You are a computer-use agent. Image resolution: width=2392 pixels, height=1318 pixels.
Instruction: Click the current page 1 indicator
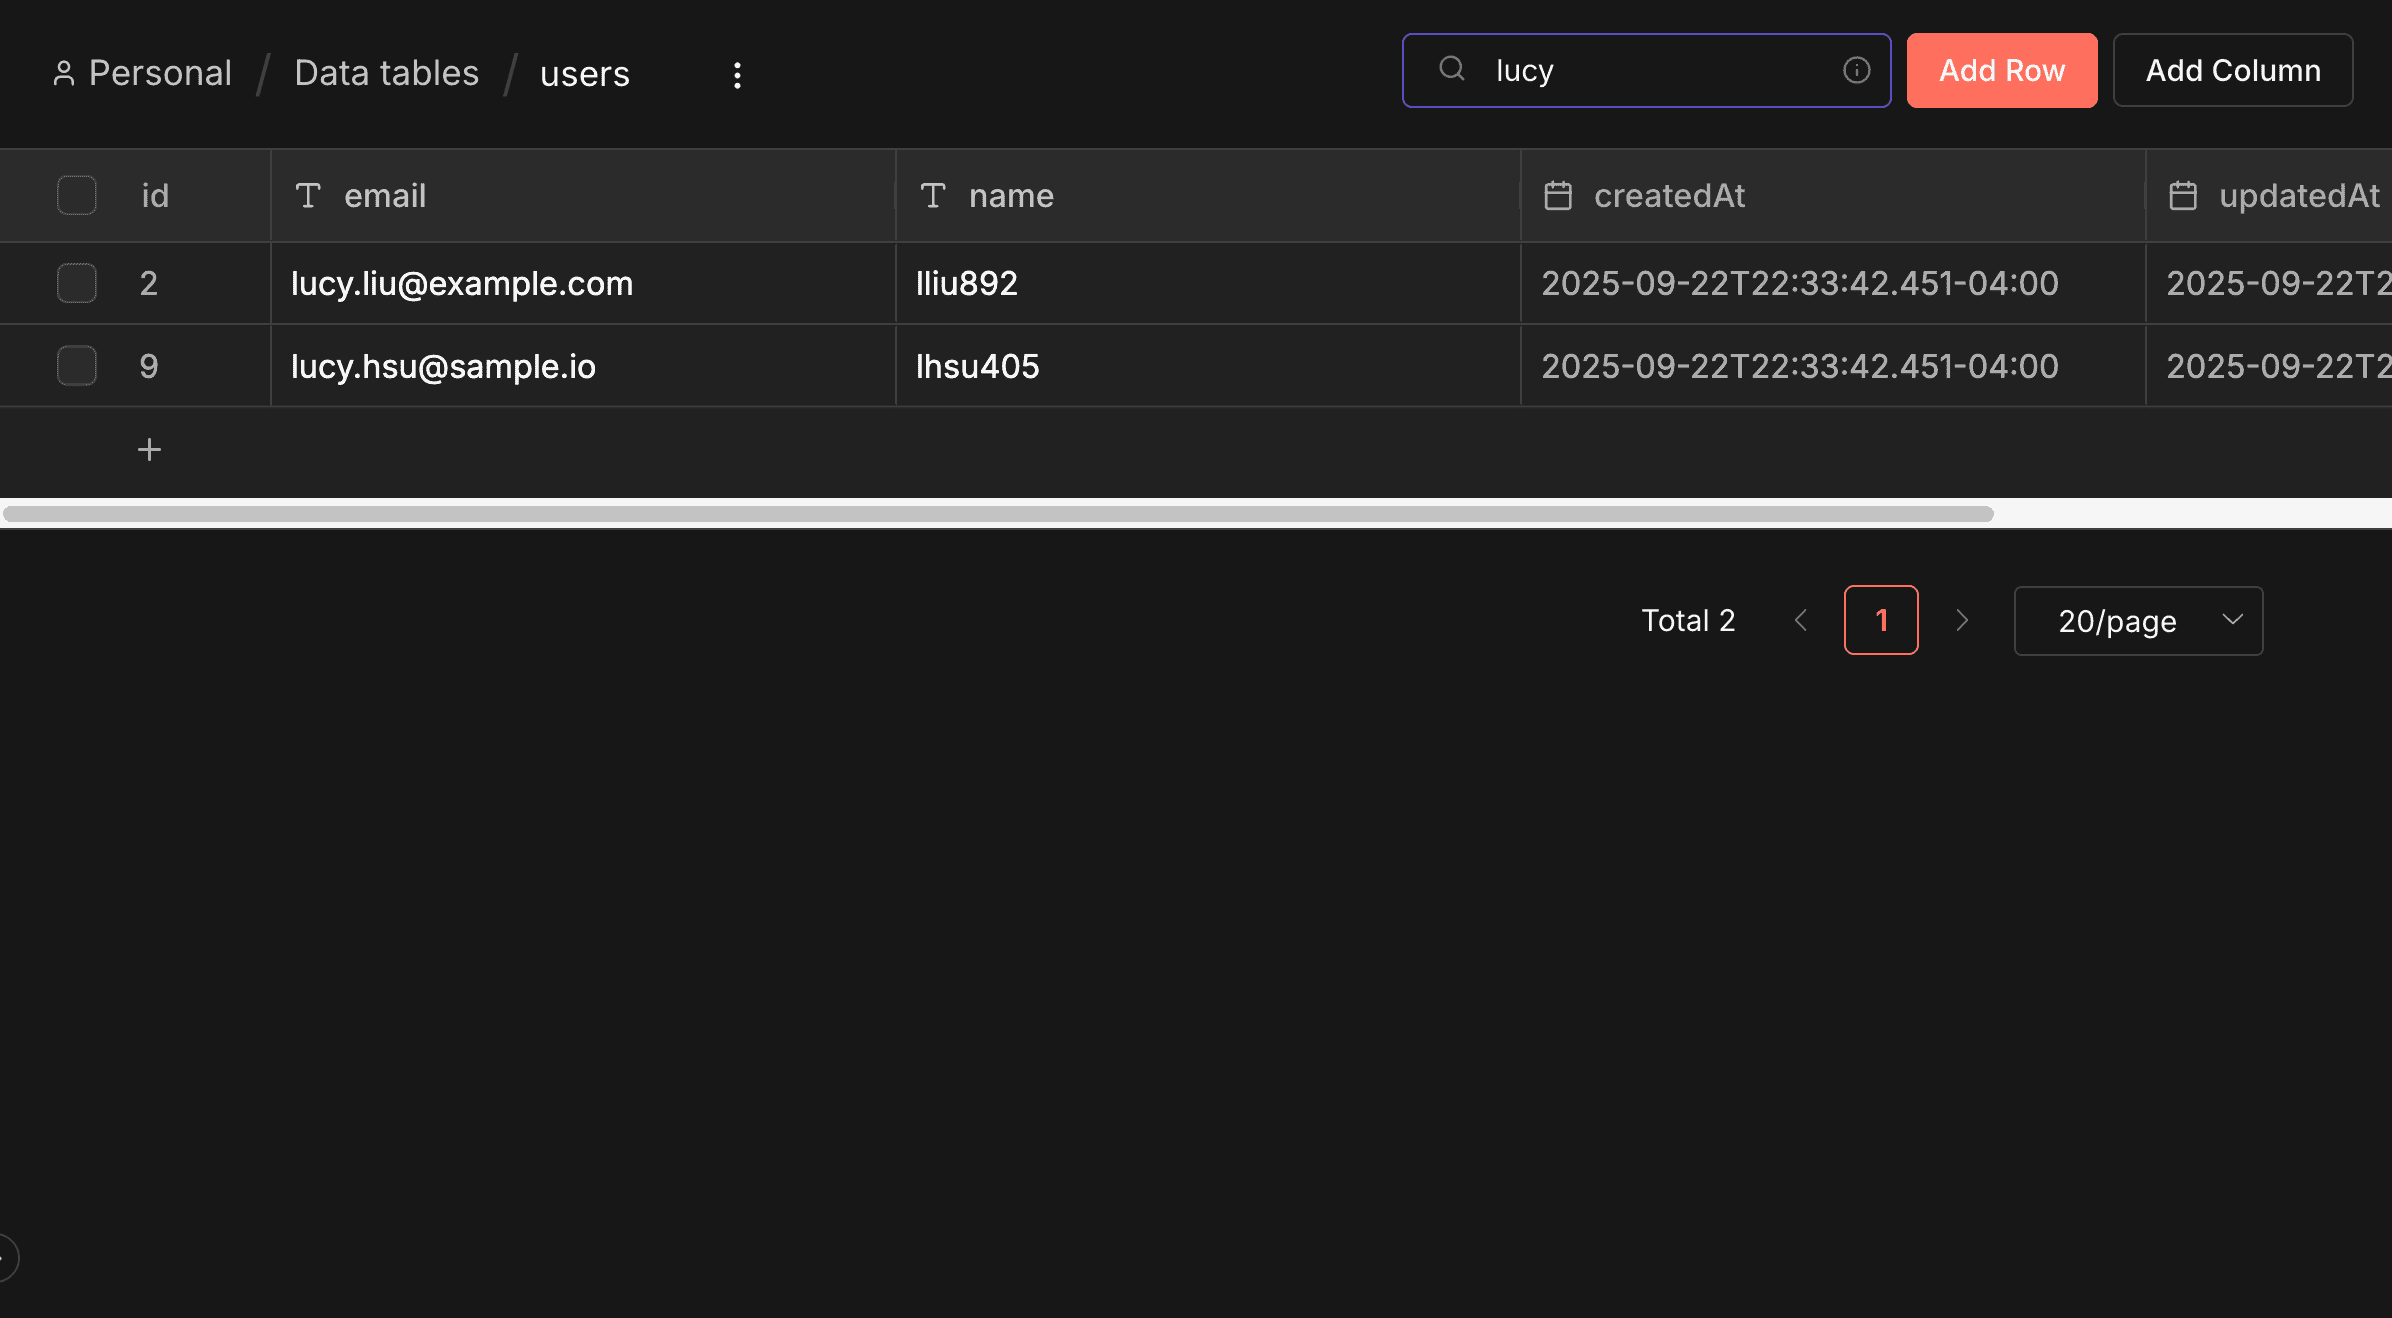coord(1881,620)
